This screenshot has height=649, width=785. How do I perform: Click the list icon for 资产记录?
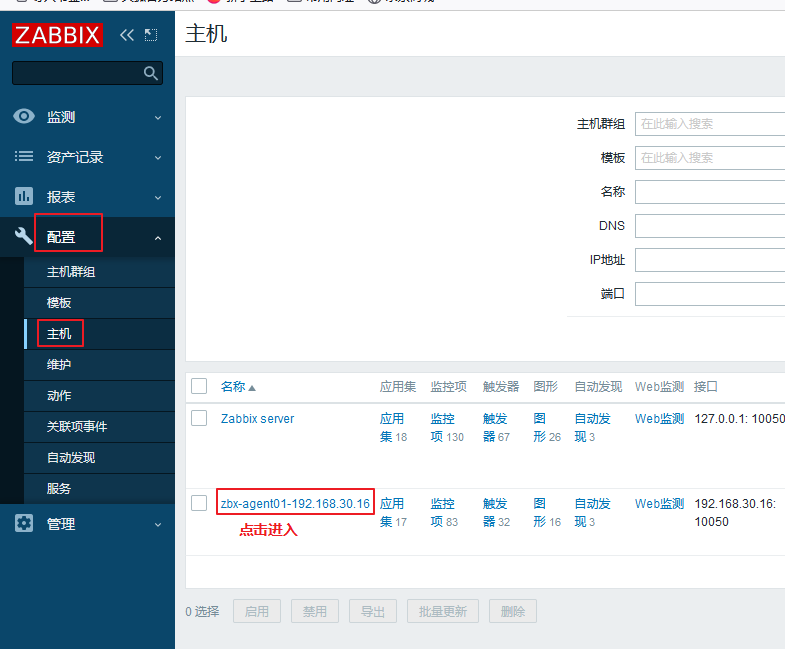click(x=24, y=156)
